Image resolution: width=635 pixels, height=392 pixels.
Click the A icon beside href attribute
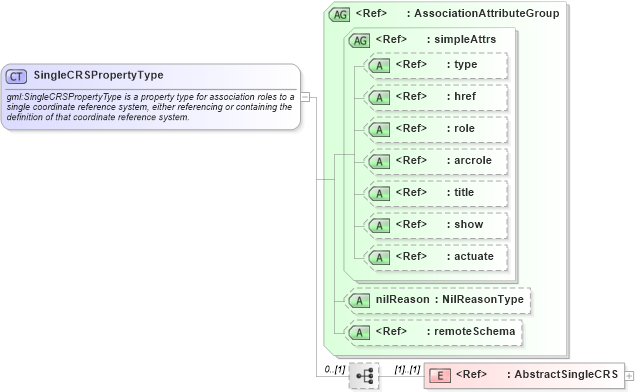[x=379, y=98]
